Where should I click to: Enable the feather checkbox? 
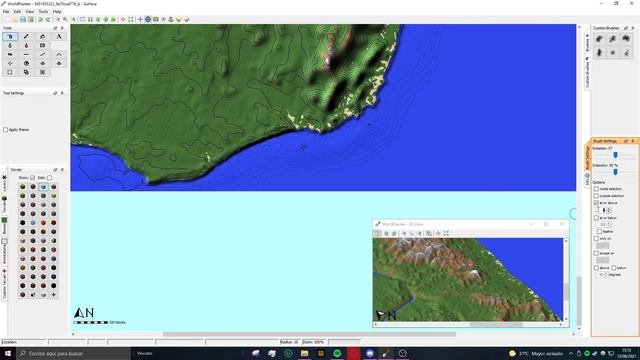(600, 231)
